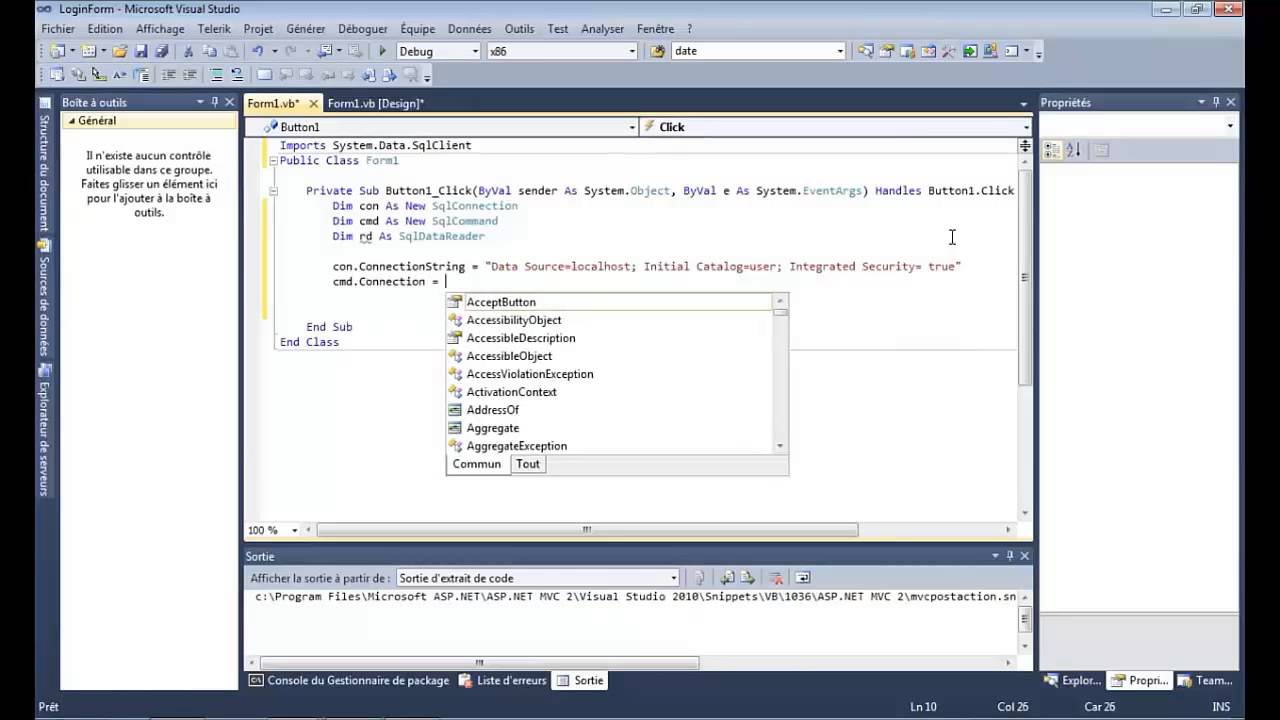Click the New Project toolbar icon
Image resolution: width=1280 pixels, height=720 pixels.
(56, 51)
